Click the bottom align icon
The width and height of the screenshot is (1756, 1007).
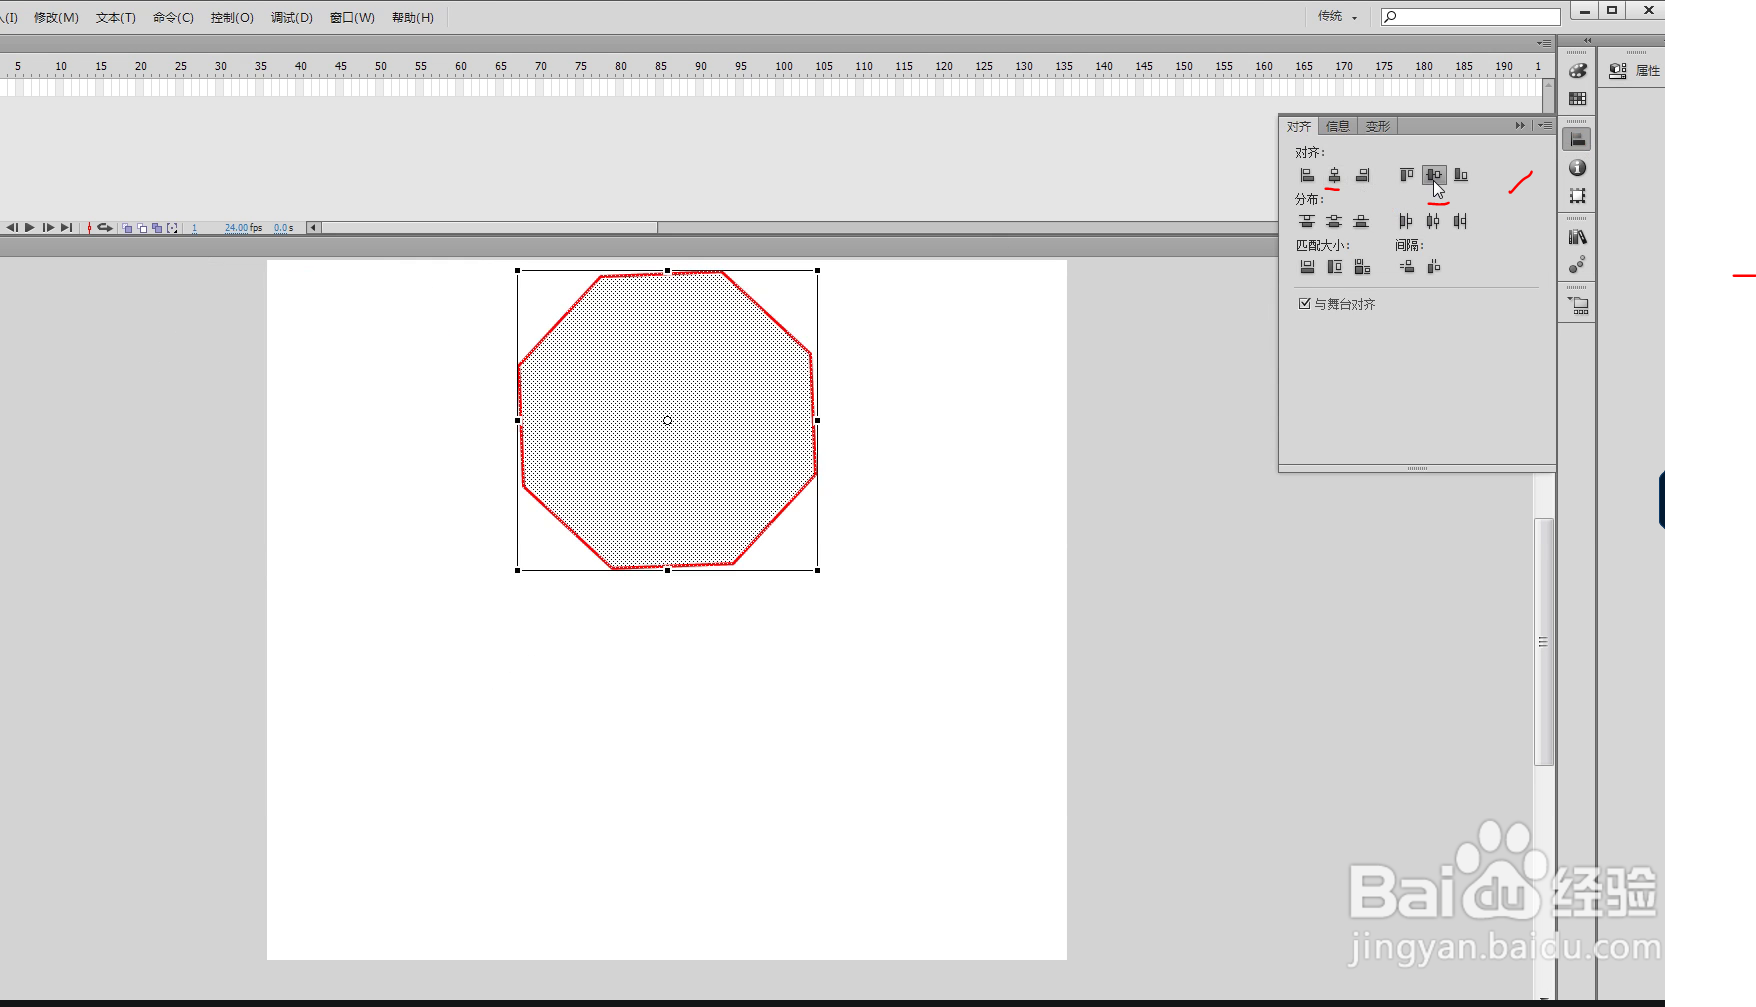tap(1461, 176)
